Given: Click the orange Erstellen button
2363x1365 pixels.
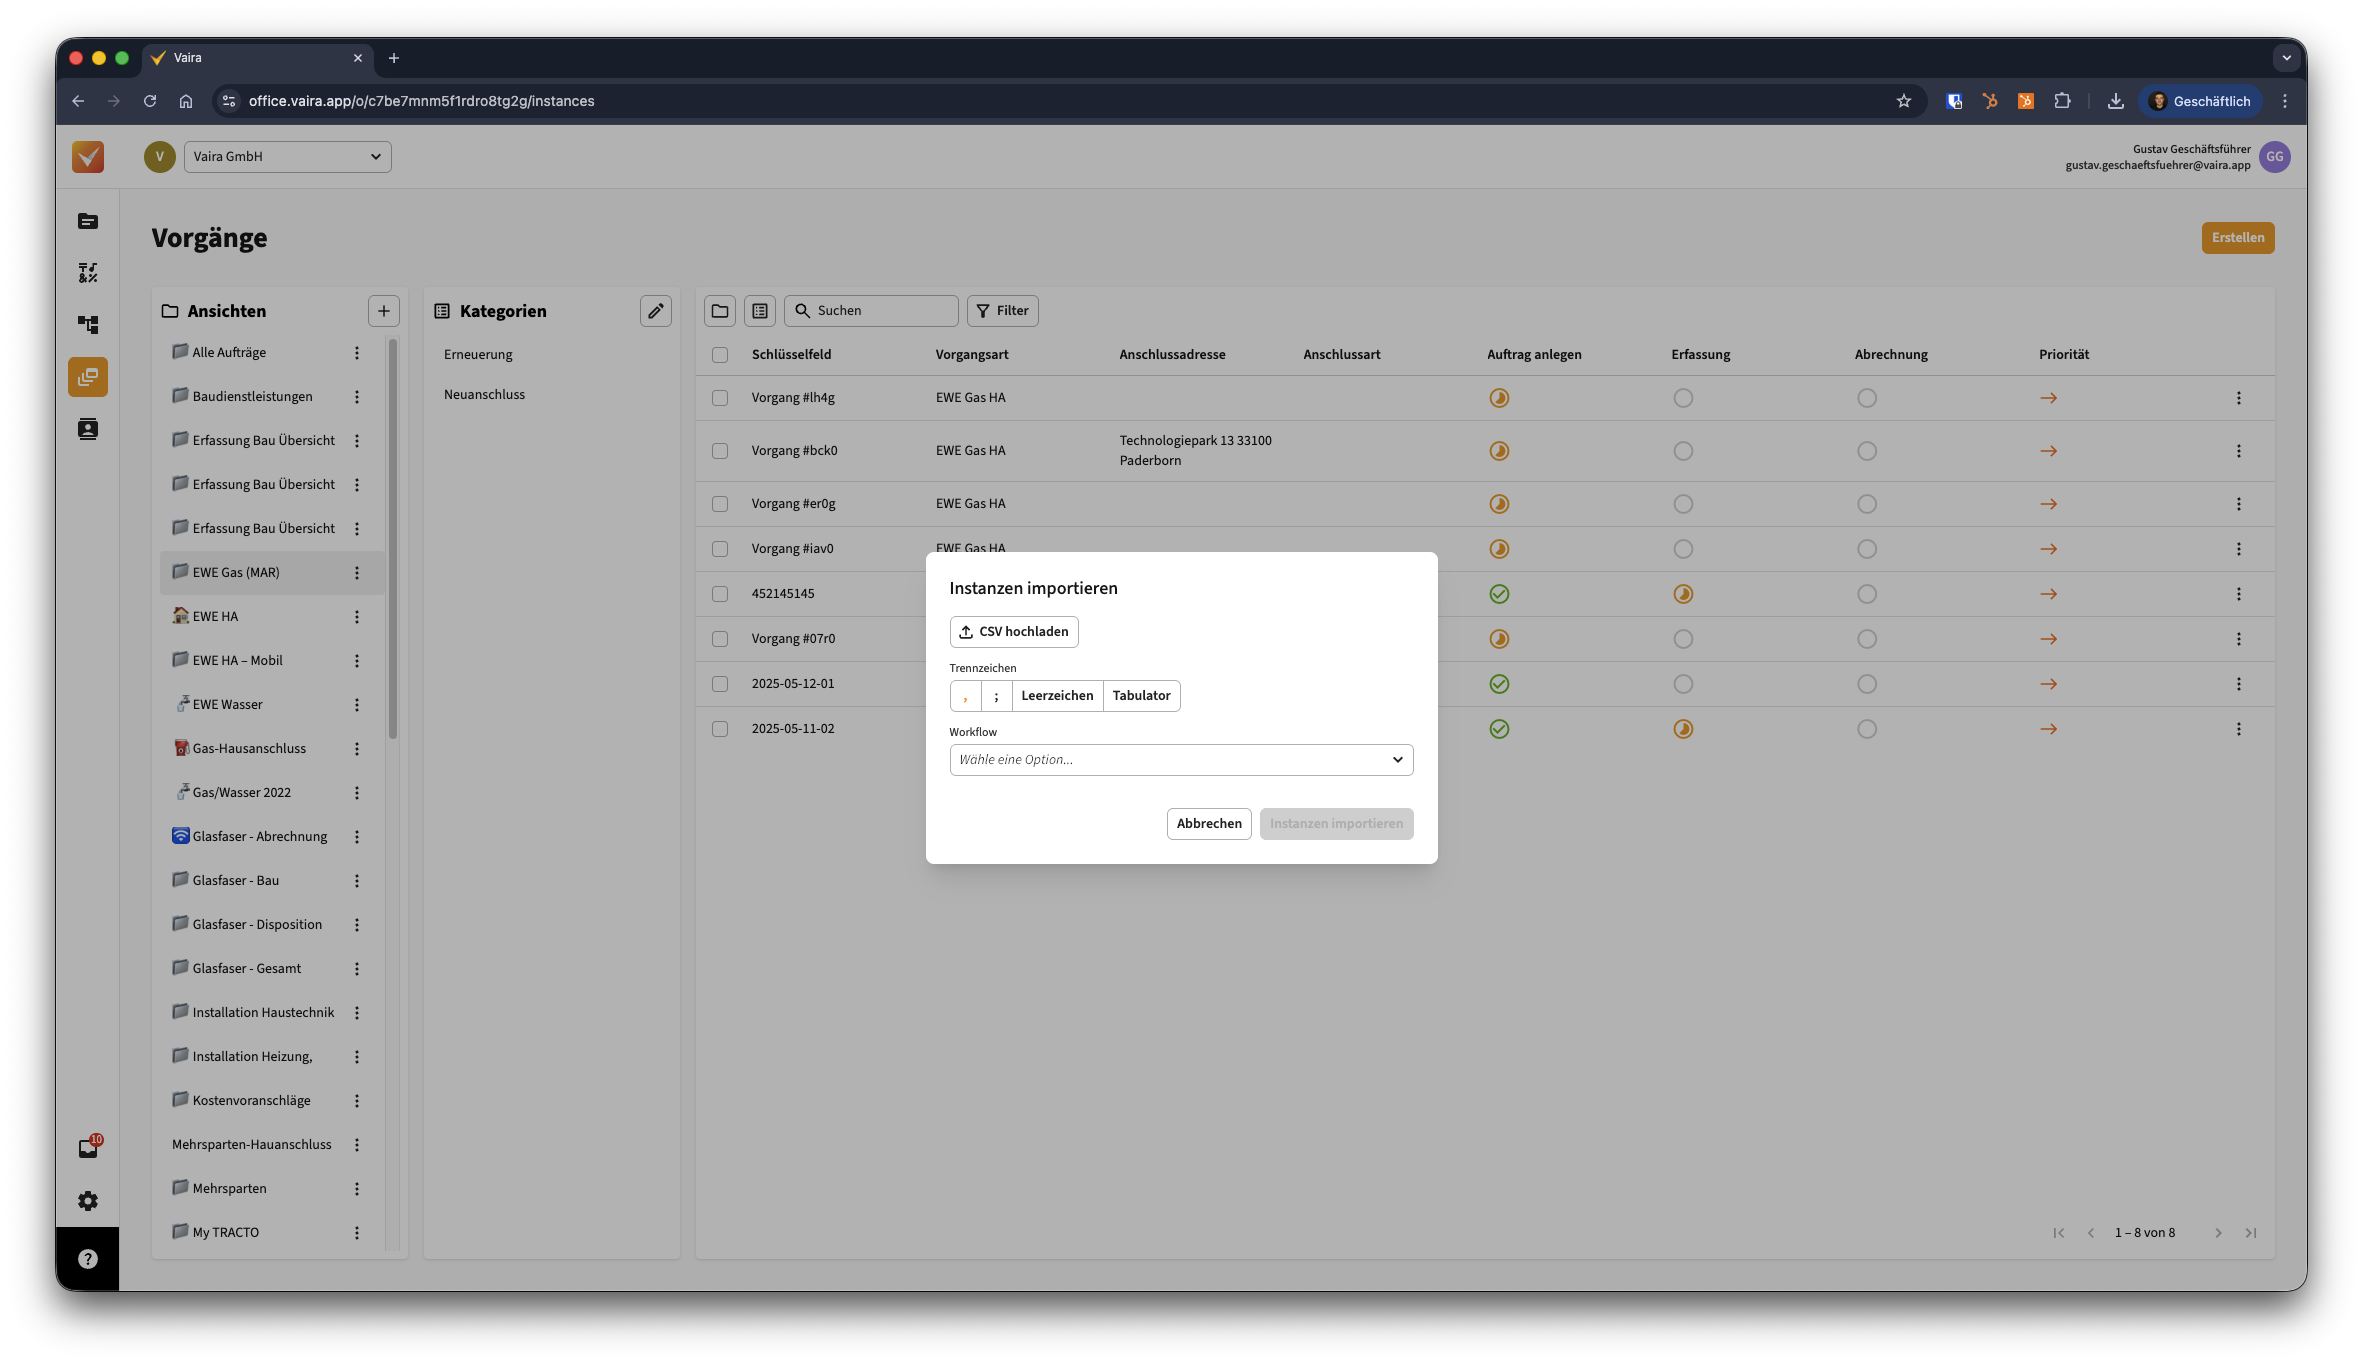Looking at the screenshot, I should 2237,238.
